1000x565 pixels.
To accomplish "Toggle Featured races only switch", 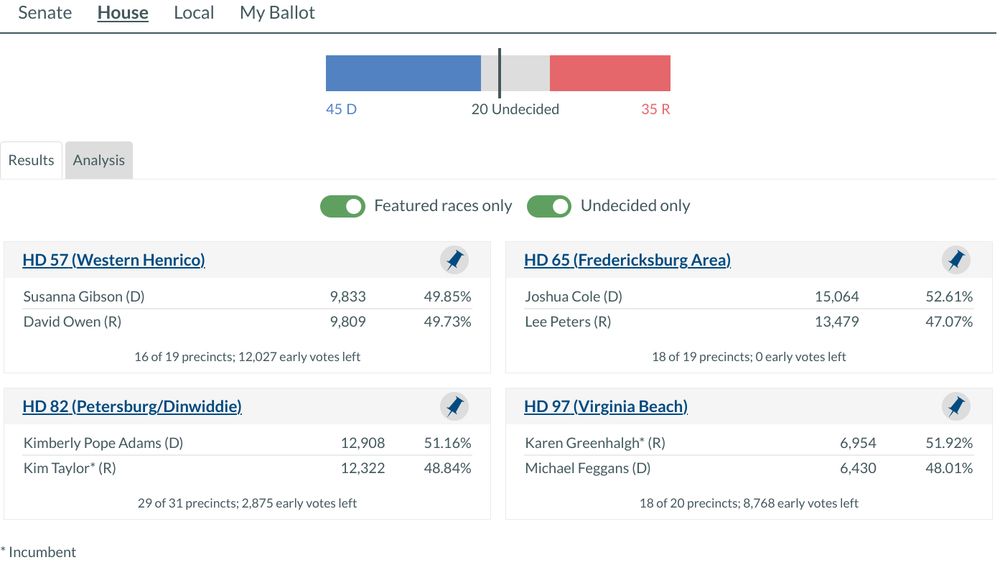I will [x=342, y=206].
